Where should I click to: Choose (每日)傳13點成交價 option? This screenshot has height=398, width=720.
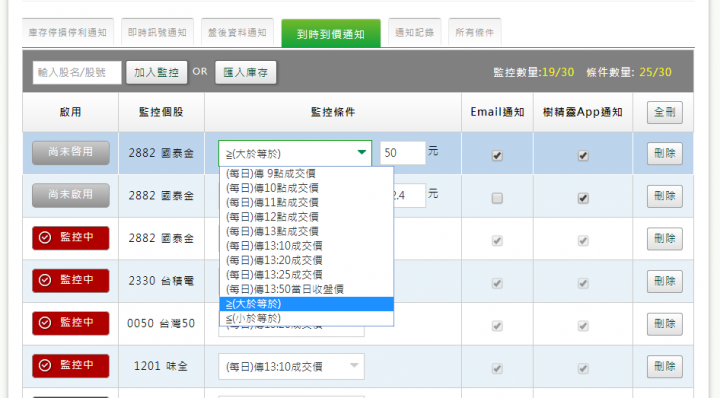306,231
